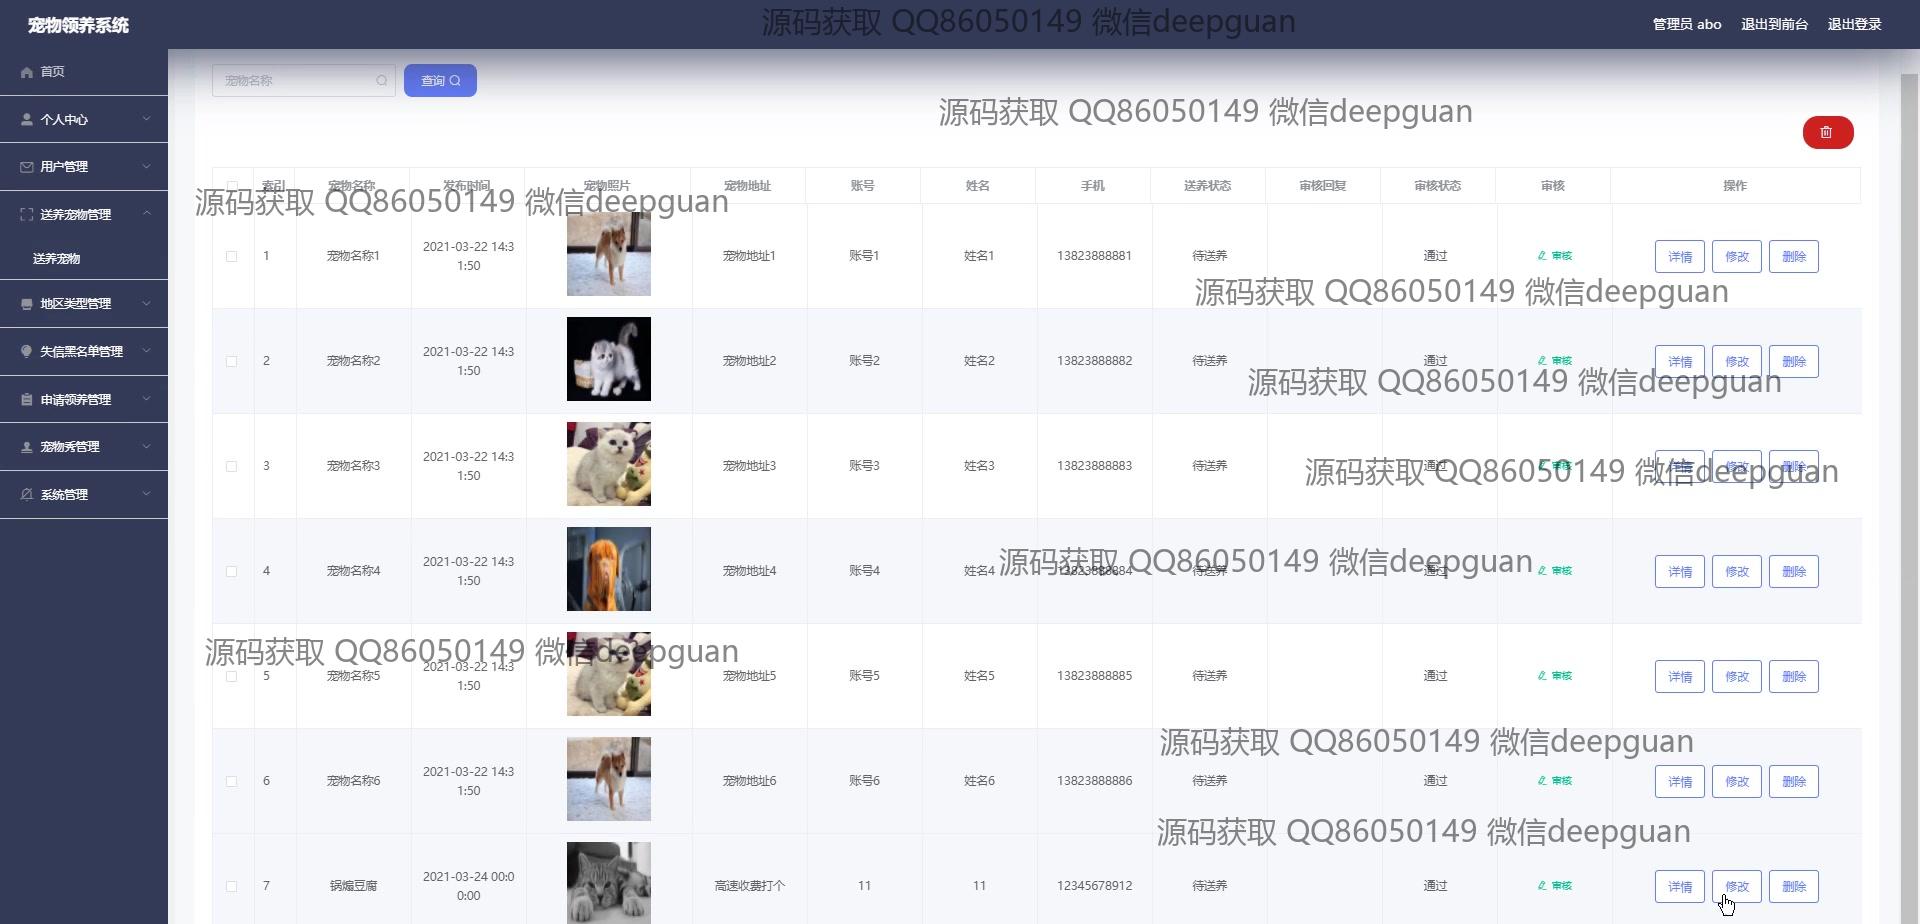
Task: Click the dog photo thumbnail in row 1
Action: [x=609, y=254]
